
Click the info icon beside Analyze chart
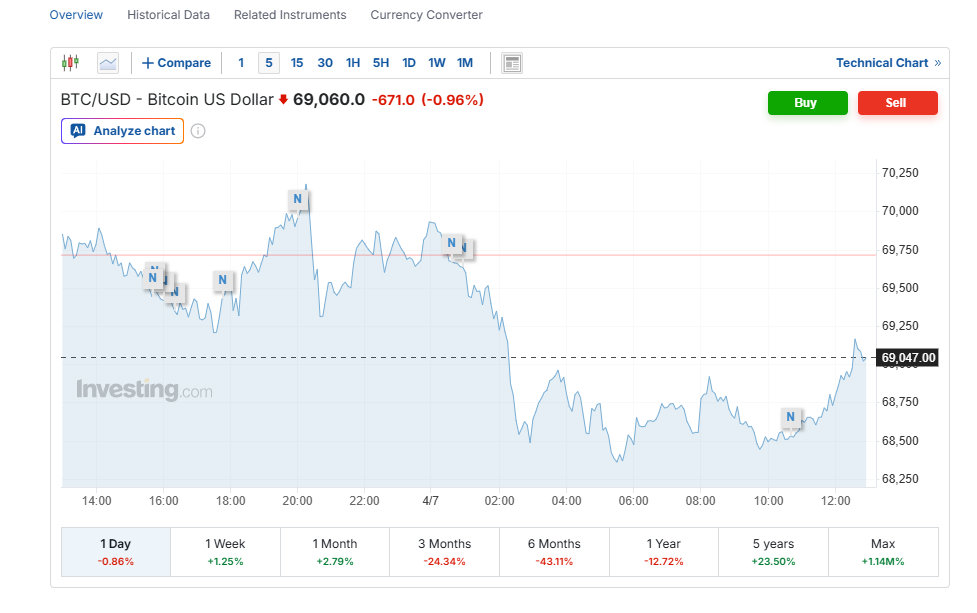tap(198, 131)
